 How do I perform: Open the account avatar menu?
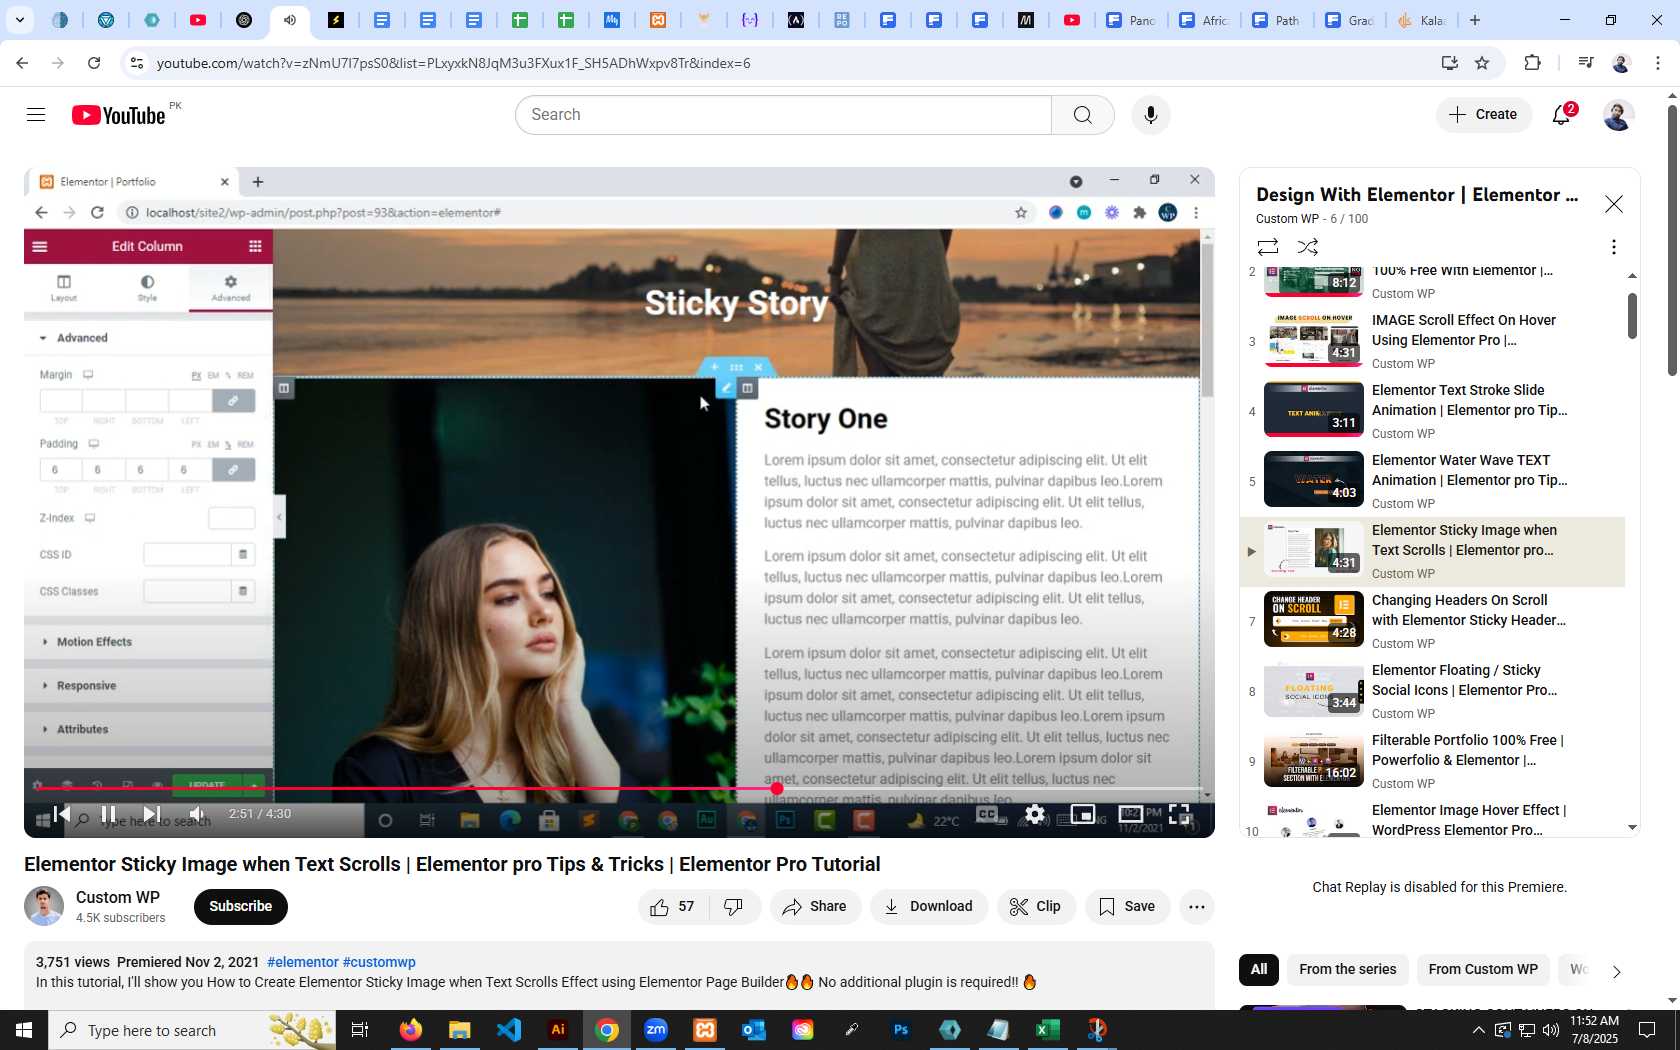(x=1618, y=115)
